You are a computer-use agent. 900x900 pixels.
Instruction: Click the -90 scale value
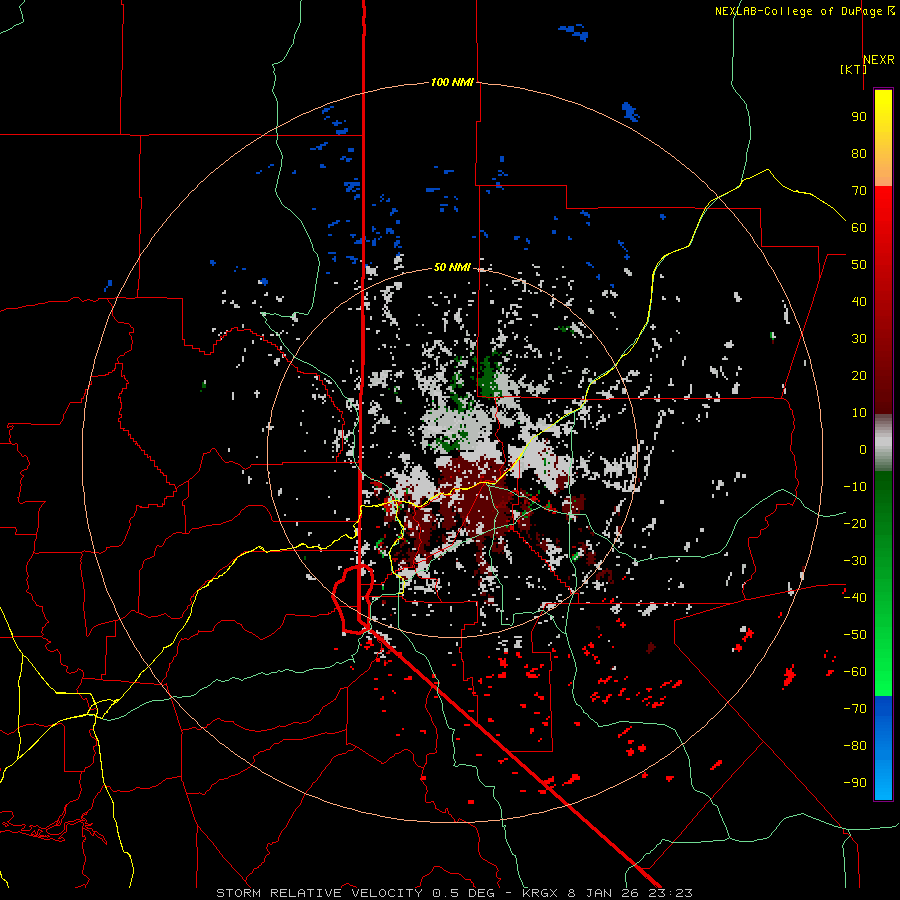click(855, 783)
